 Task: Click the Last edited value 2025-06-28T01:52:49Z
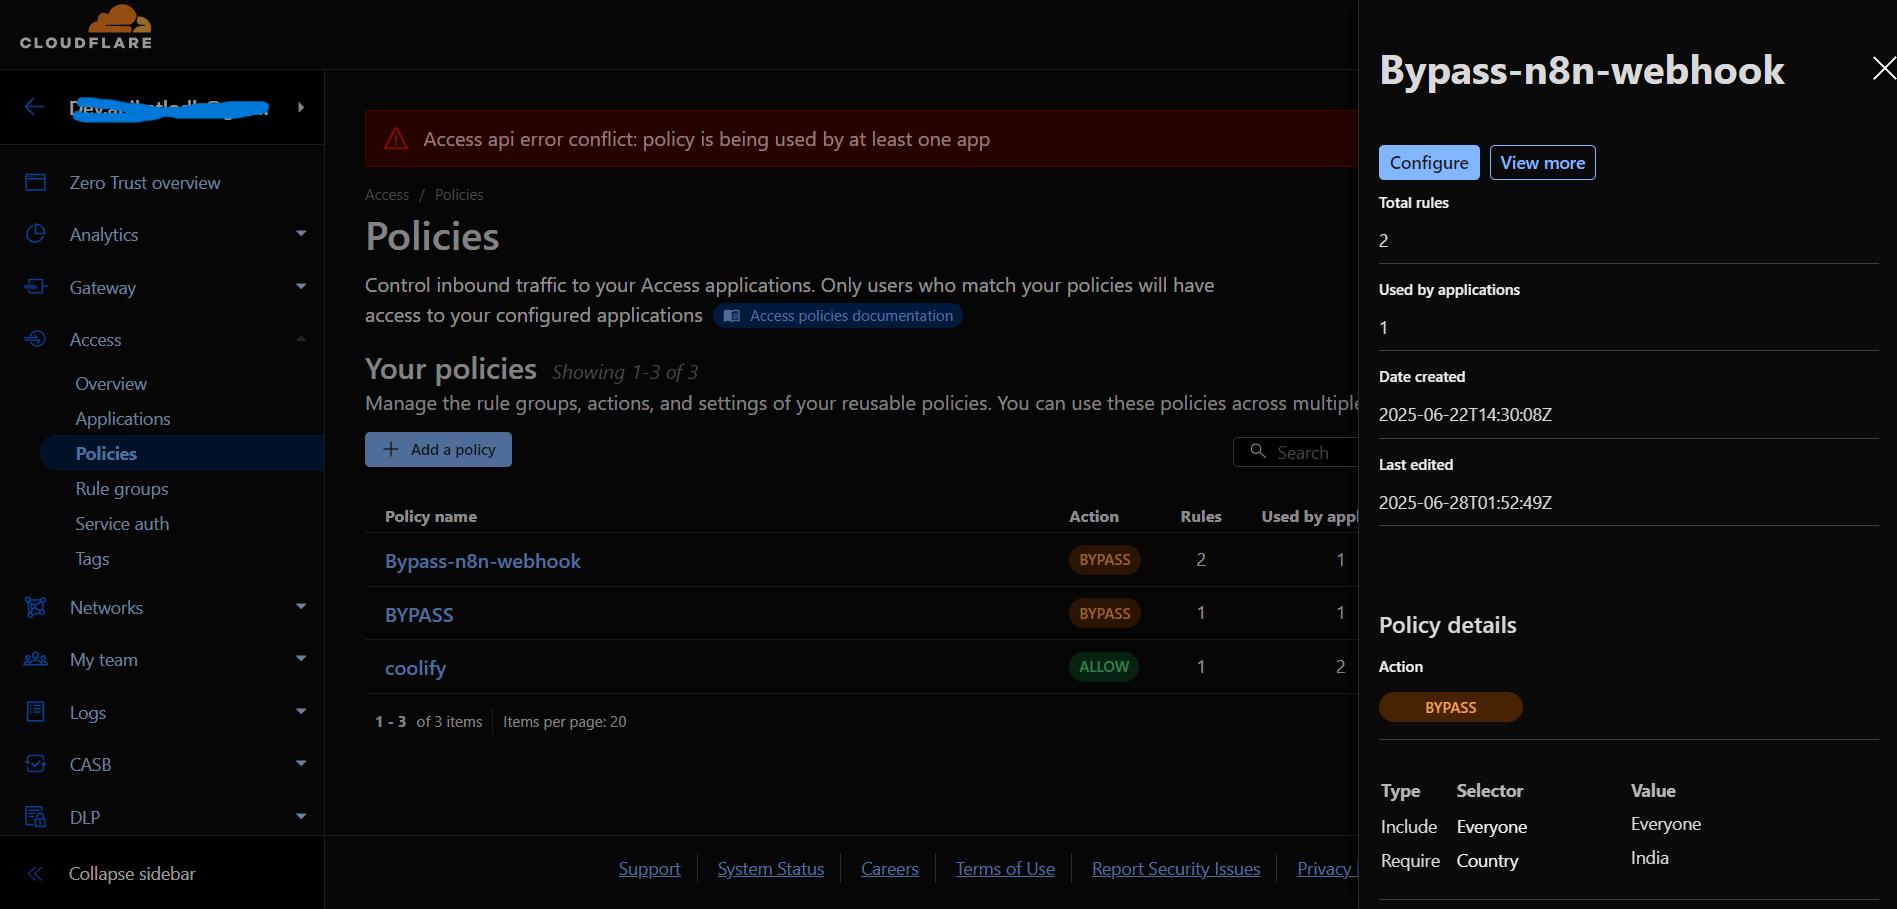coord(1465,503)
